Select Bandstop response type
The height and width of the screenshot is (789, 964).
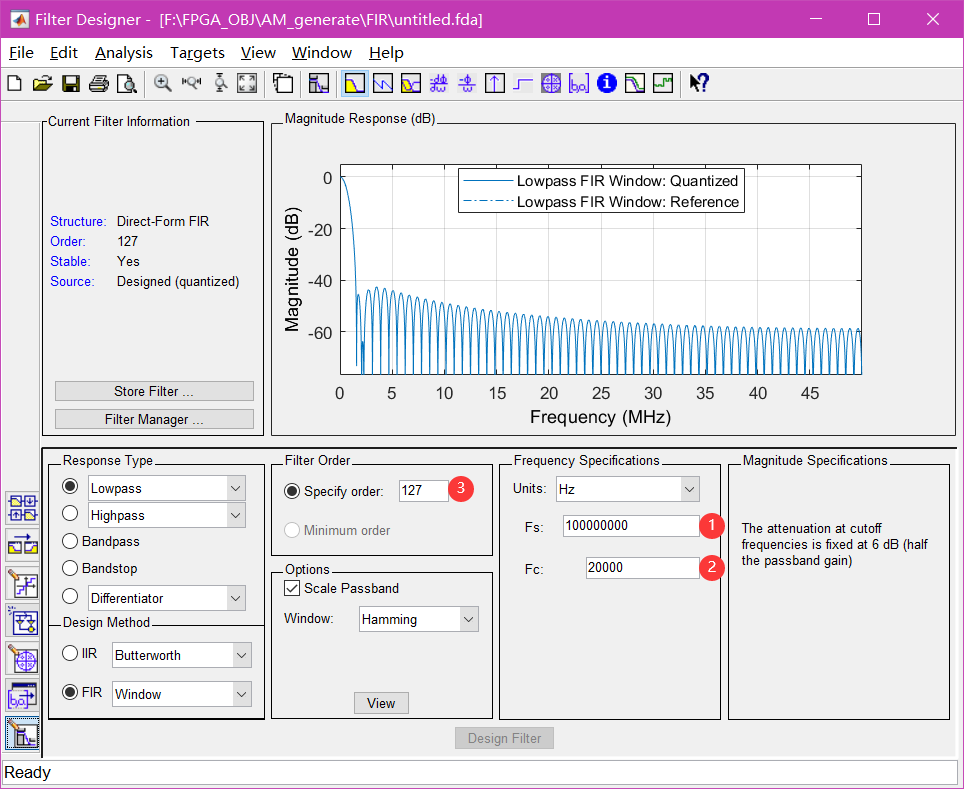click(100, 568)
